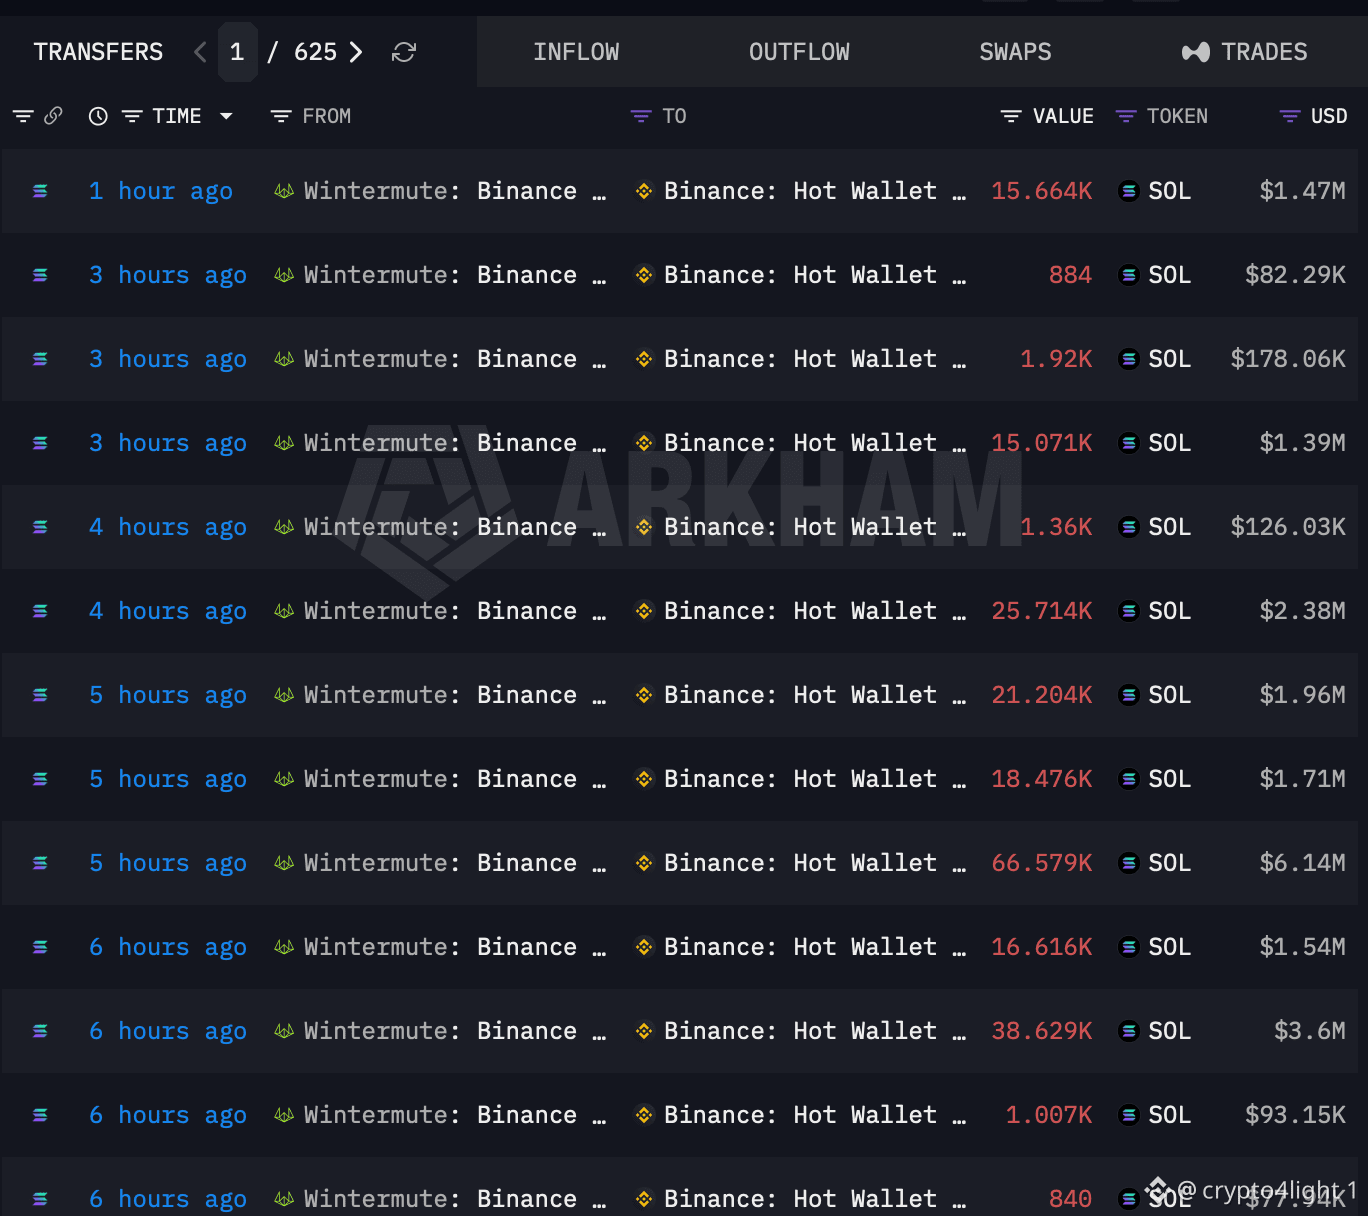Click the $1.54M USD amount
Screen dimensions: 1368x1216
tap(1302, 947)
